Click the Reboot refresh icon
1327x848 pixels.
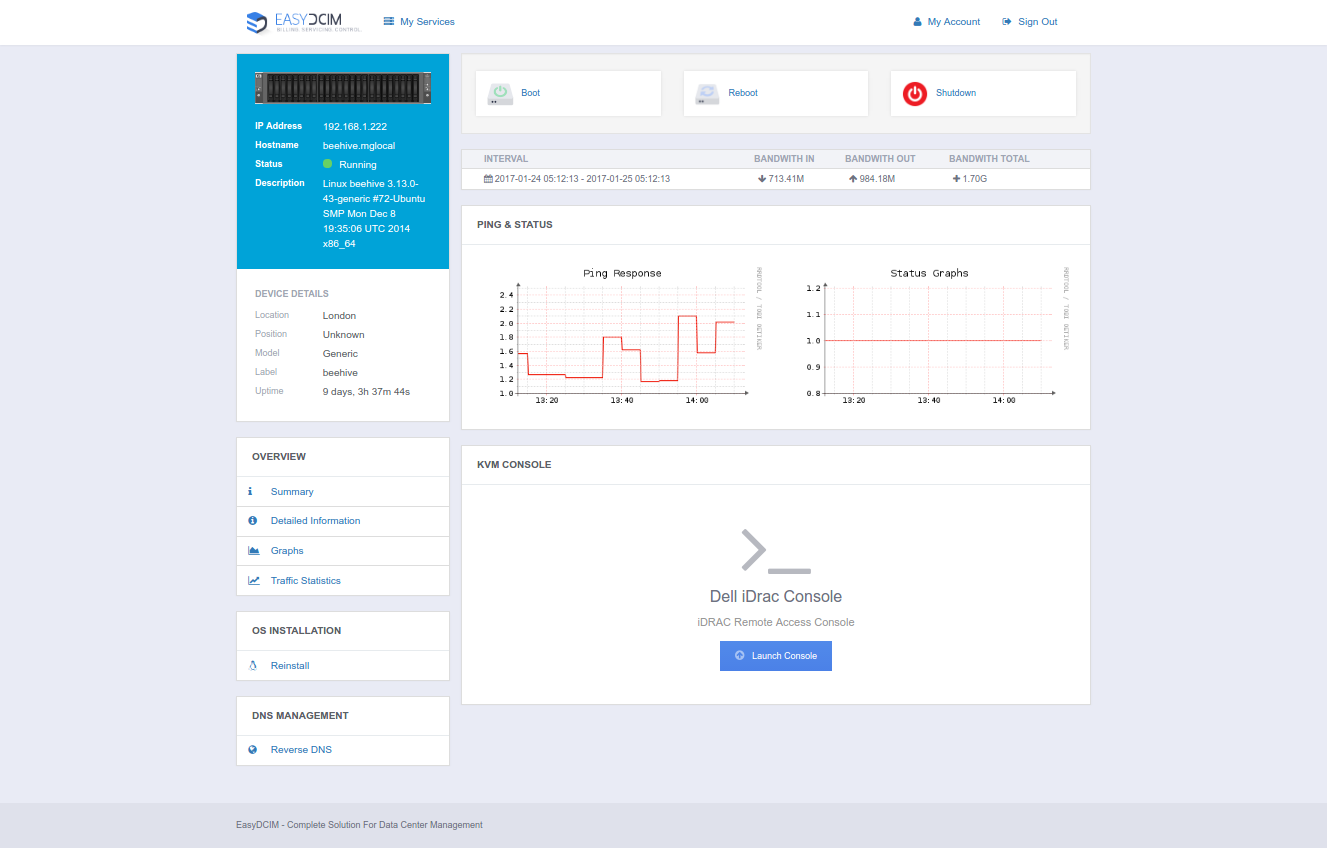[x=707, y=93]
